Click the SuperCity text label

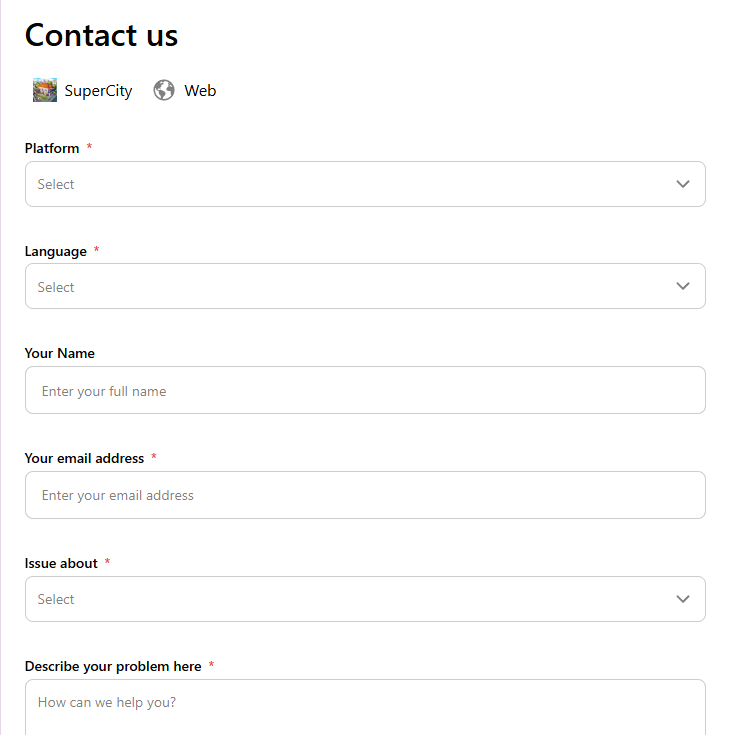pyautogui.click(x=98, y=91)
